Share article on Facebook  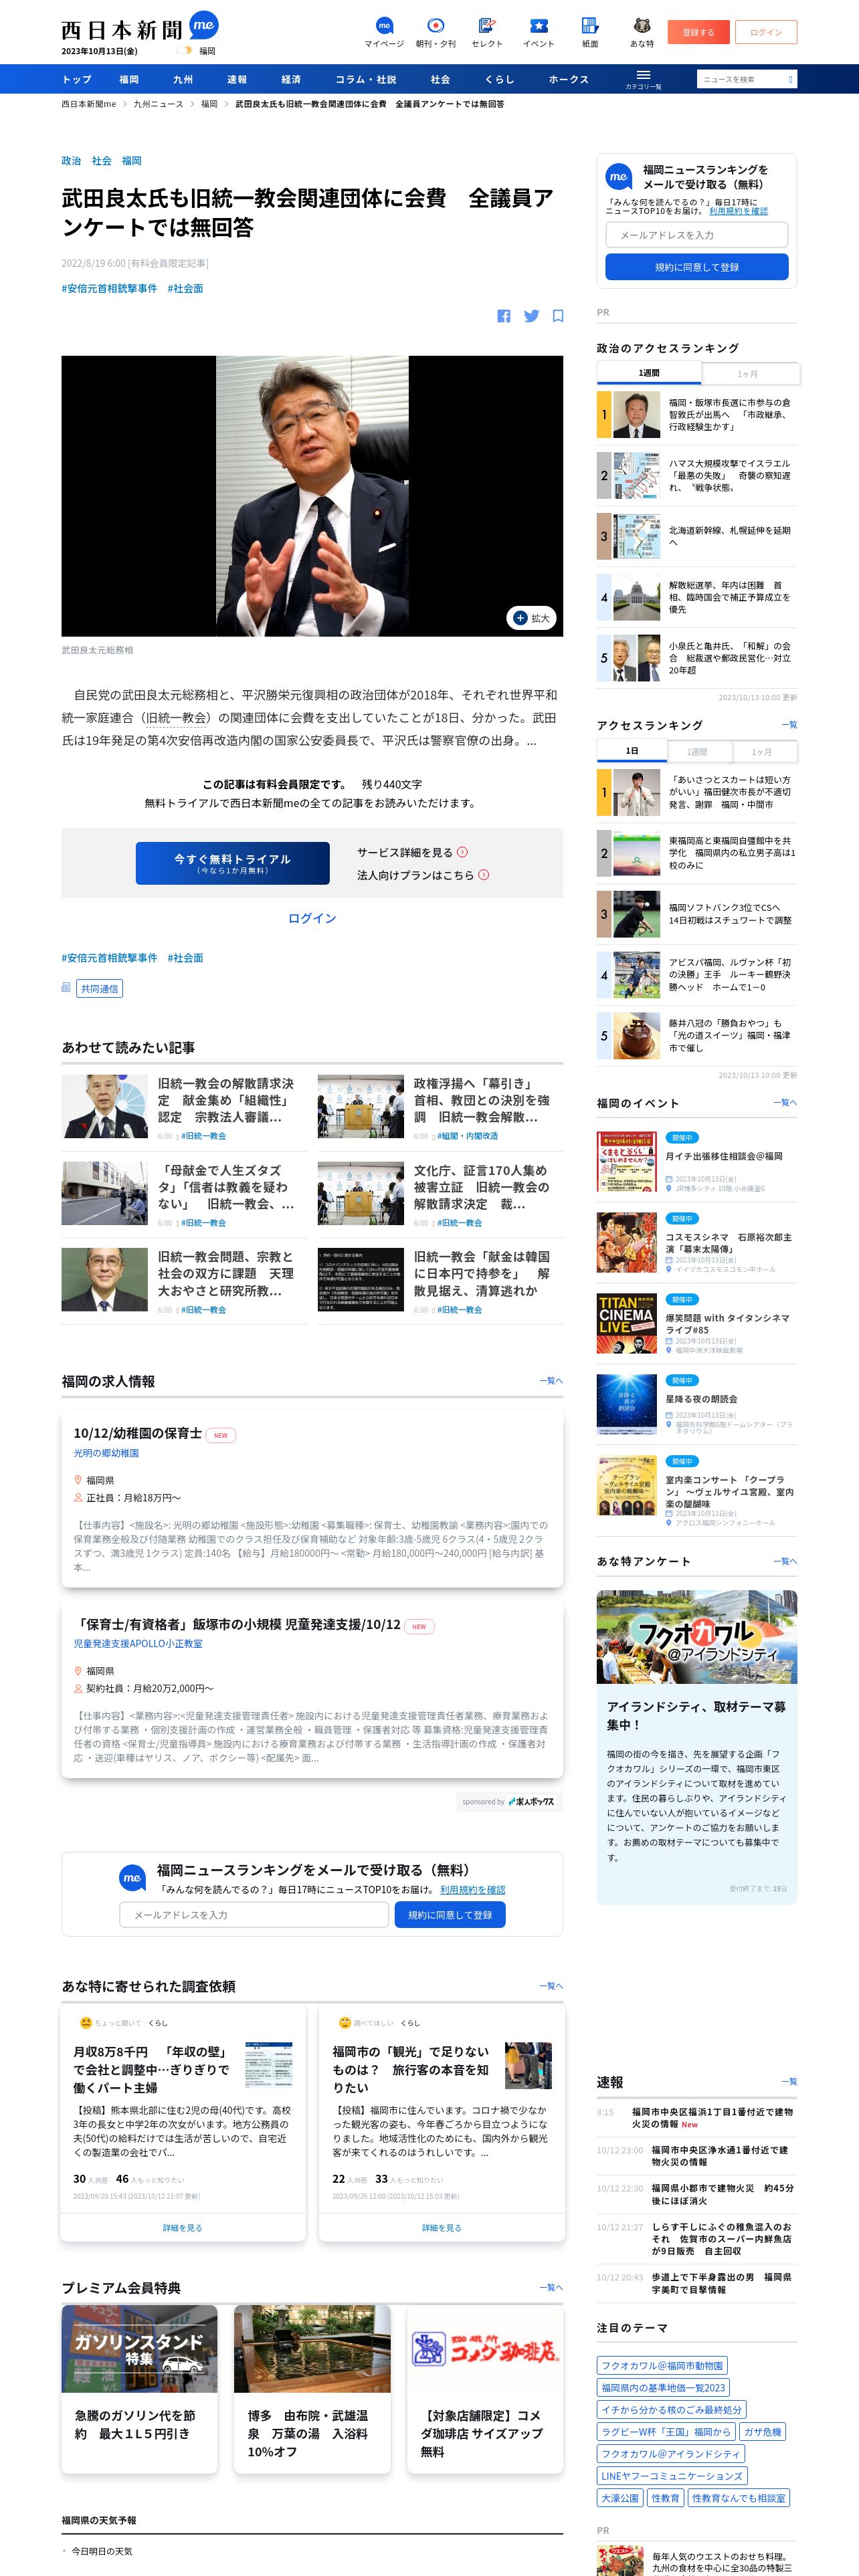point(504,316)
